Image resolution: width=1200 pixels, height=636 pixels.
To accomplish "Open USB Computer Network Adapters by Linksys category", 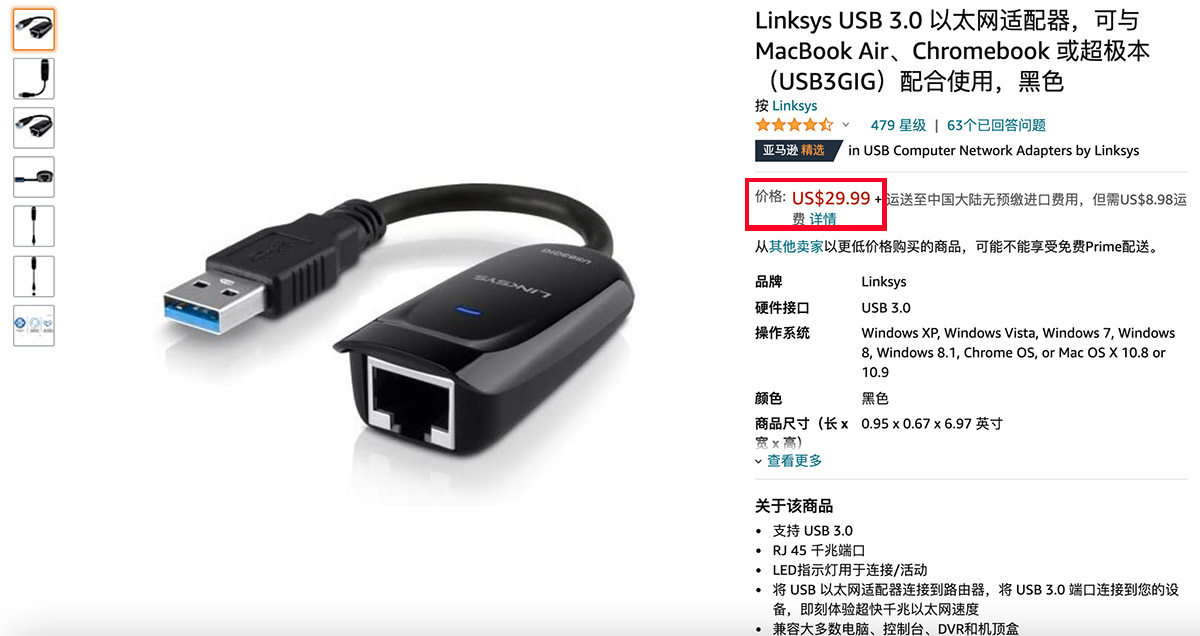I will (x=994, y=150).
